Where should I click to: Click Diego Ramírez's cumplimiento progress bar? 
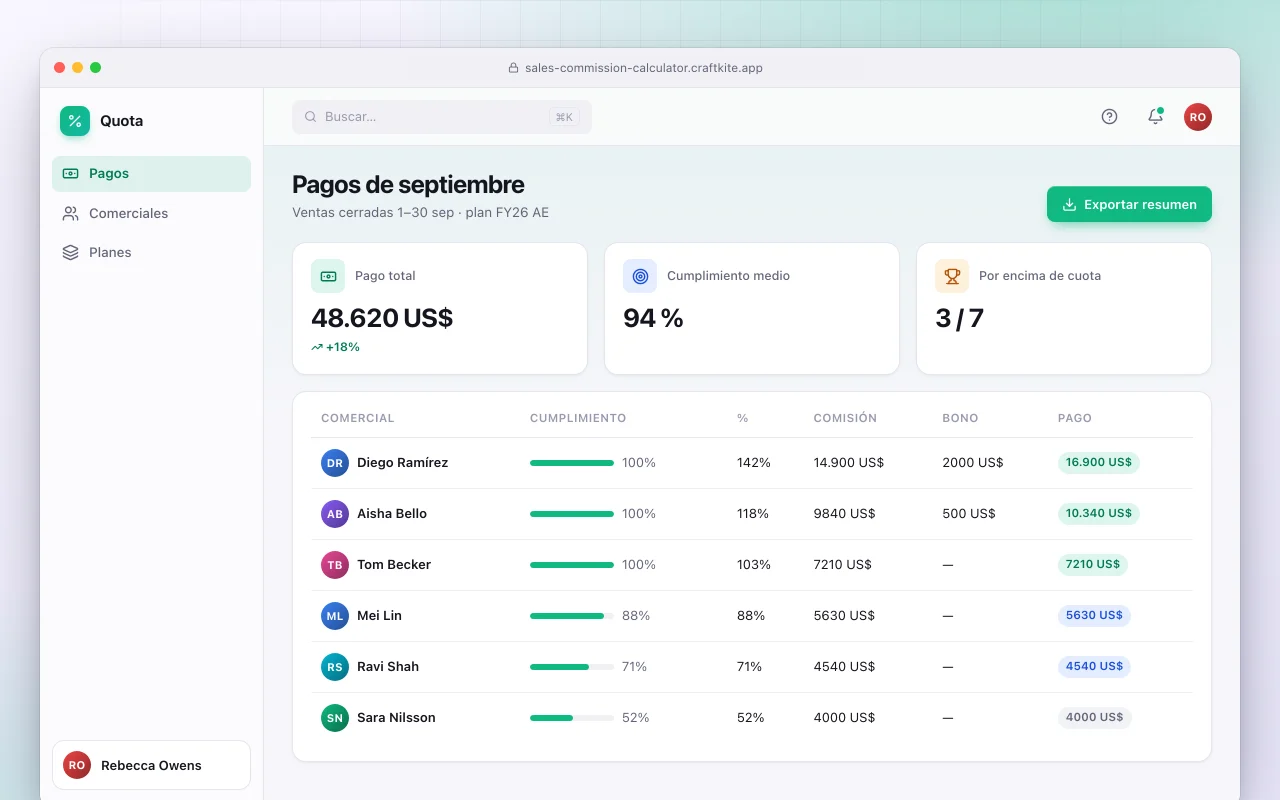pyautogui.click(x=572, y=463)
